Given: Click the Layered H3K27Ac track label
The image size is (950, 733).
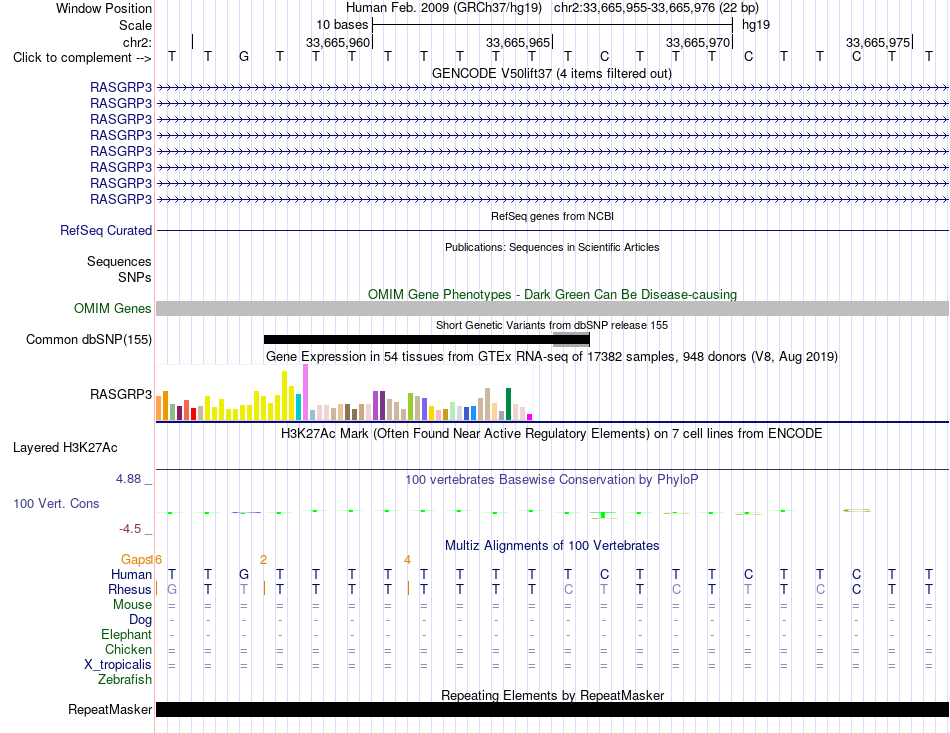Looking at the screenshot, I should (65, 448).
